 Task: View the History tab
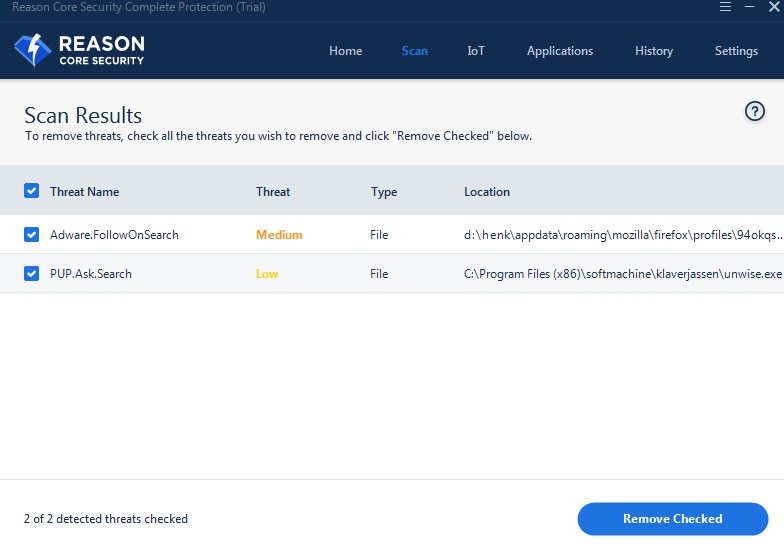[654, 51]
